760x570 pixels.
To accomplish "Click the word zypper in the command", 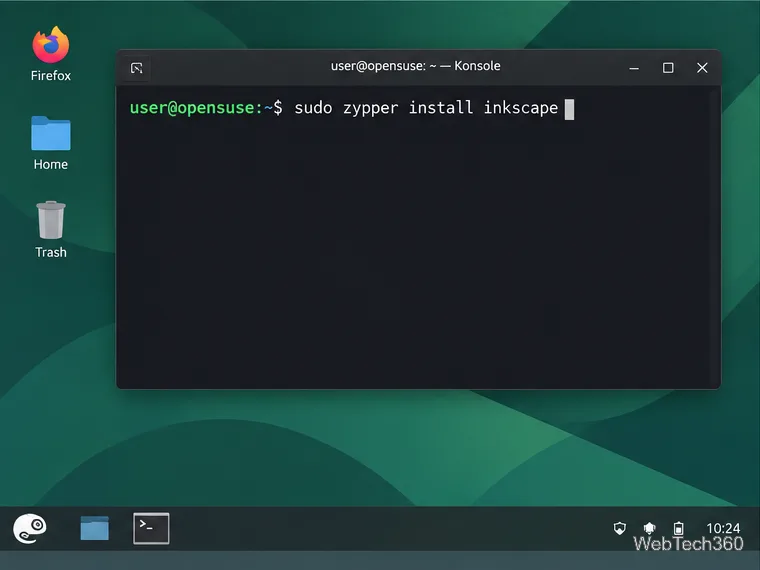I will point(371,109).
